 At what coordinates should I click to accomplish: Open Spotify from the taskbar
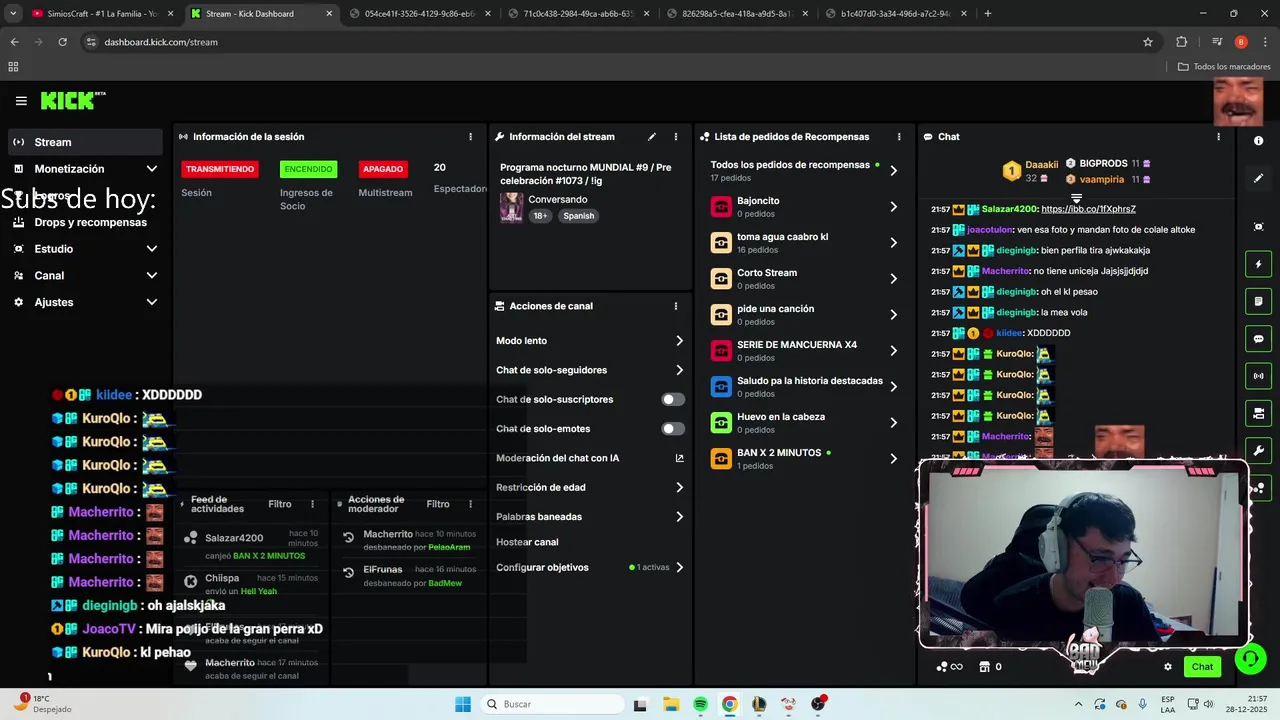[x=700, y=704]
